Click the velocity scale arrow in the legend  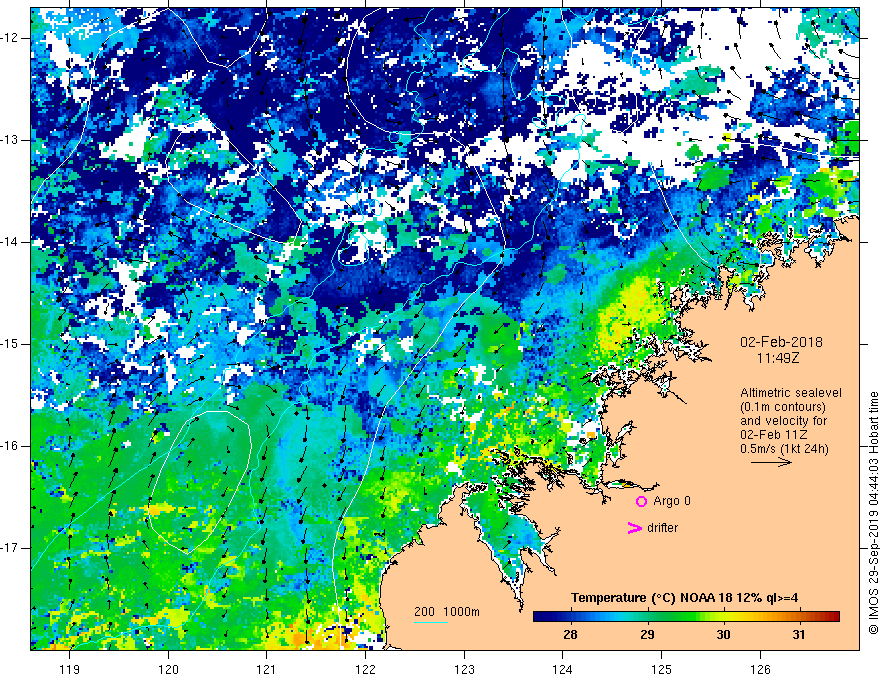(x=771, y=462)
